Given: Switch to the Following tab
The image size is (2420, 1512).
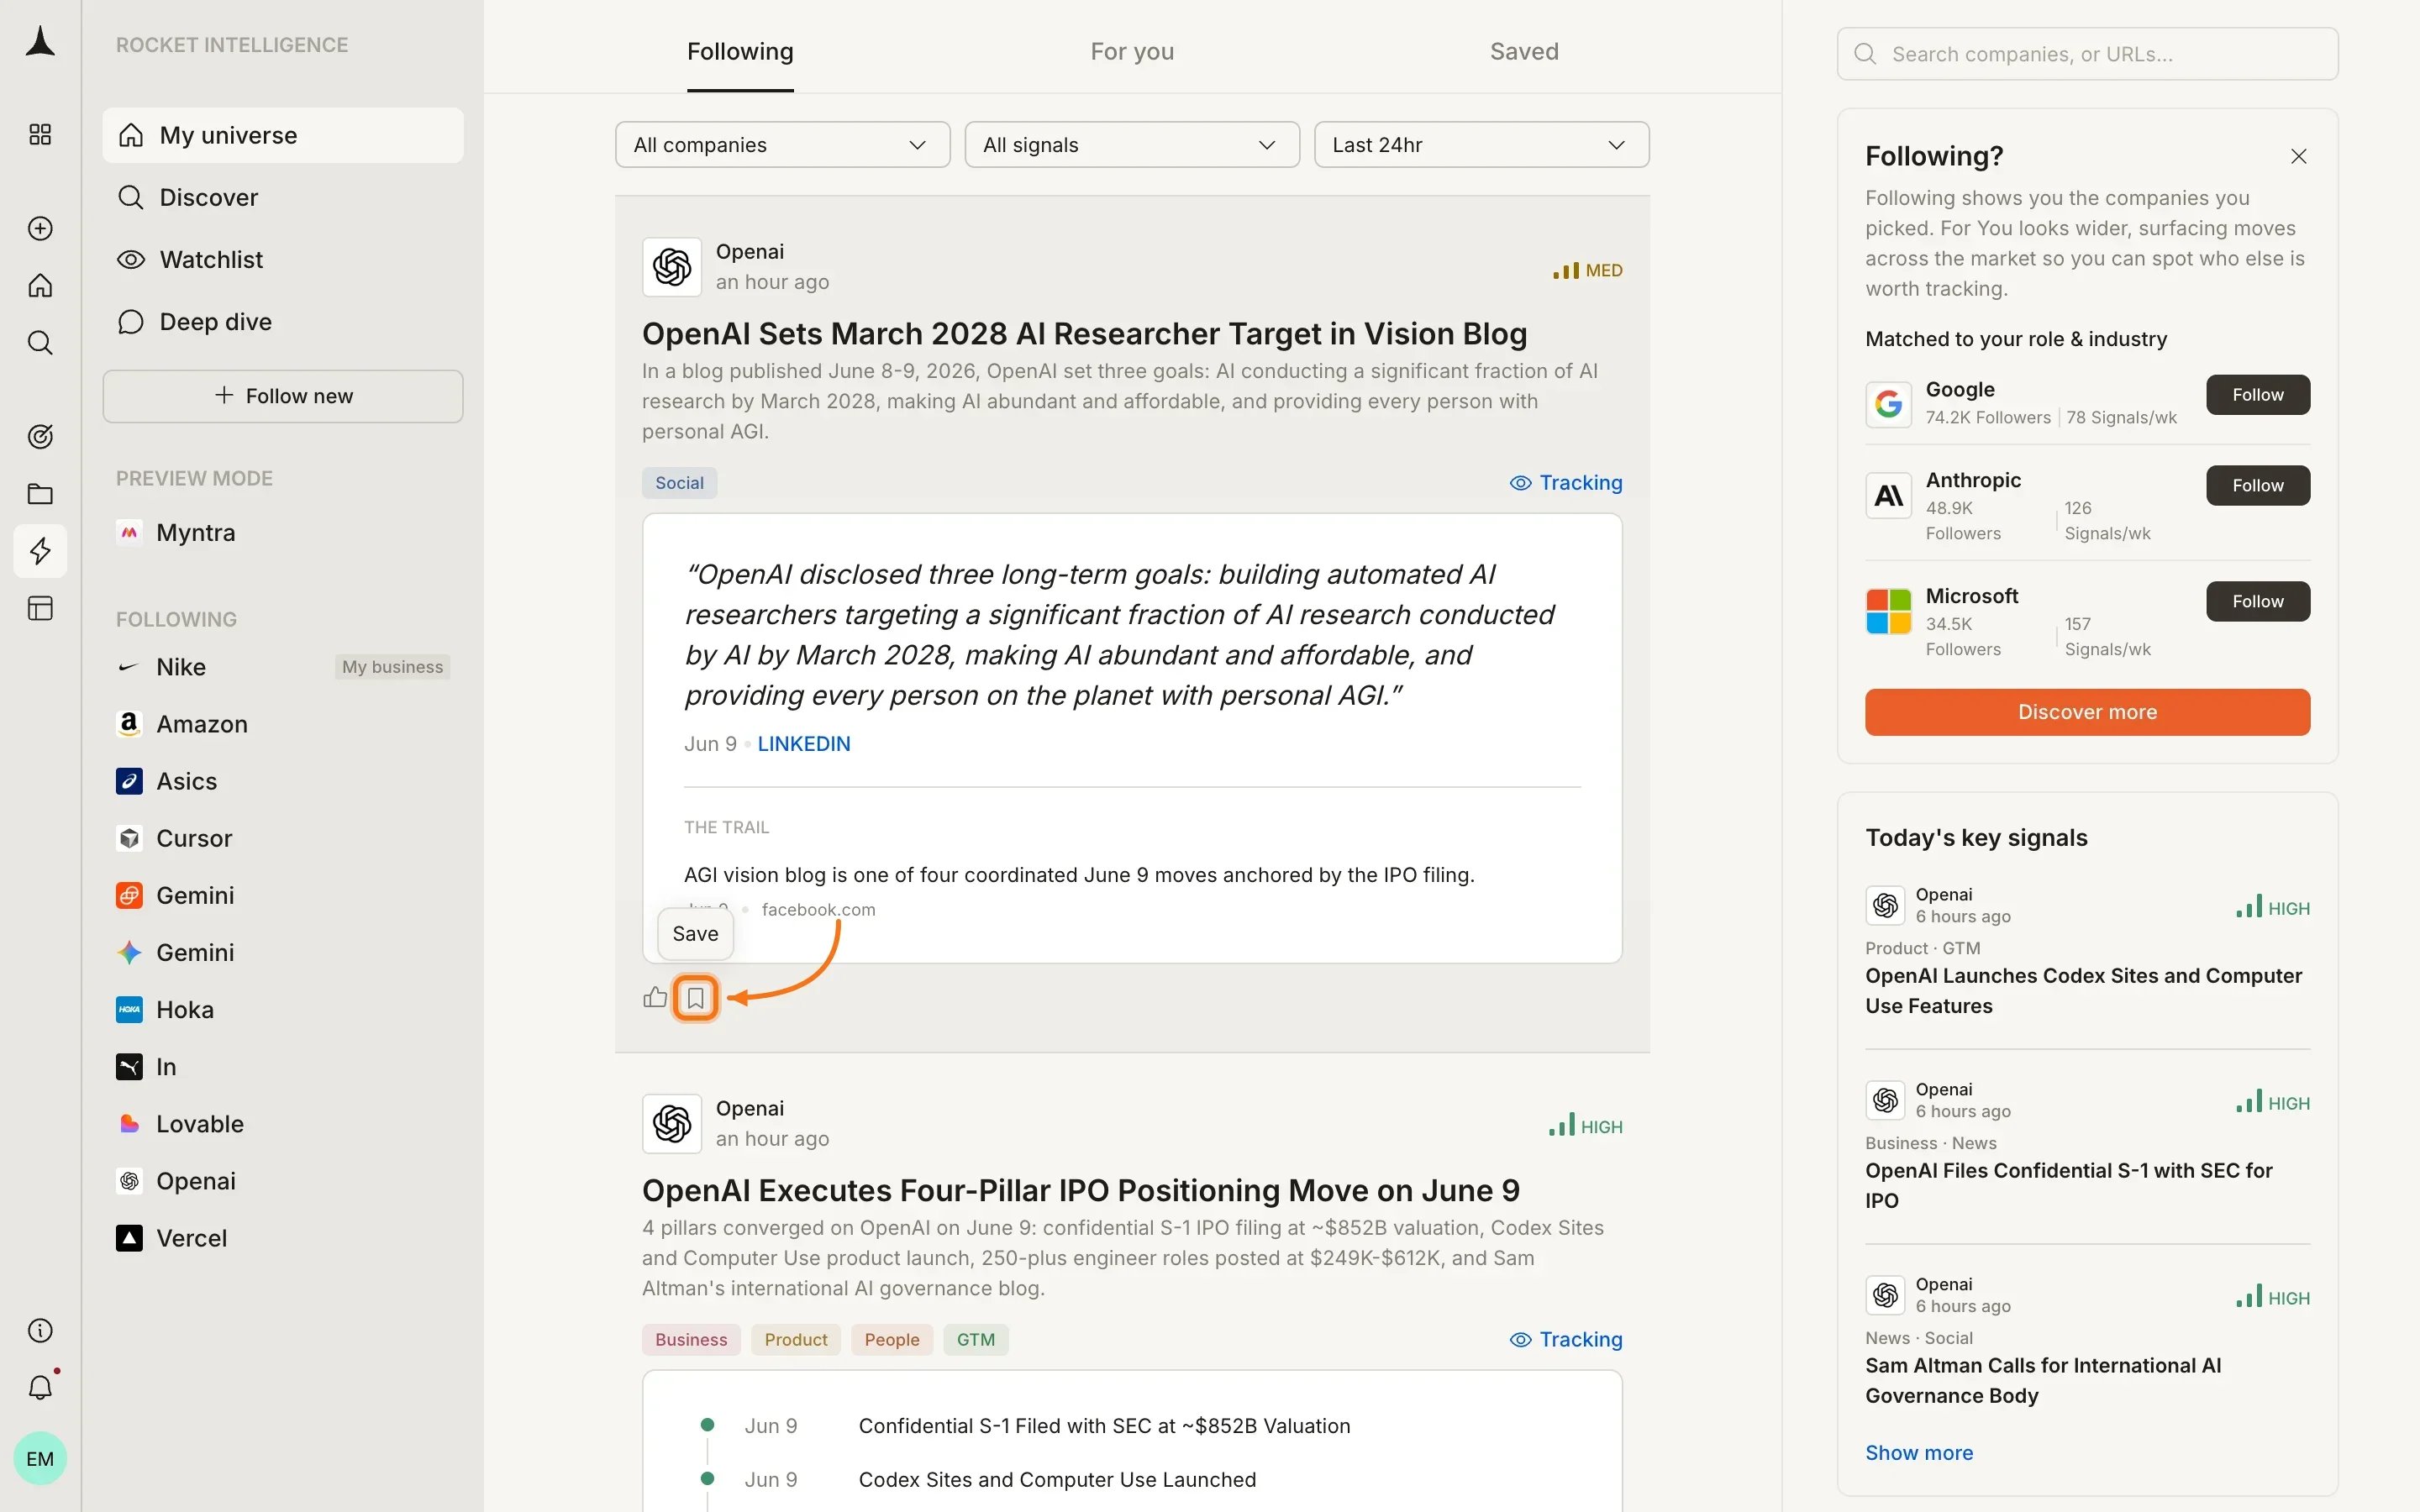Looking at the screenshot, I should 740,52.
